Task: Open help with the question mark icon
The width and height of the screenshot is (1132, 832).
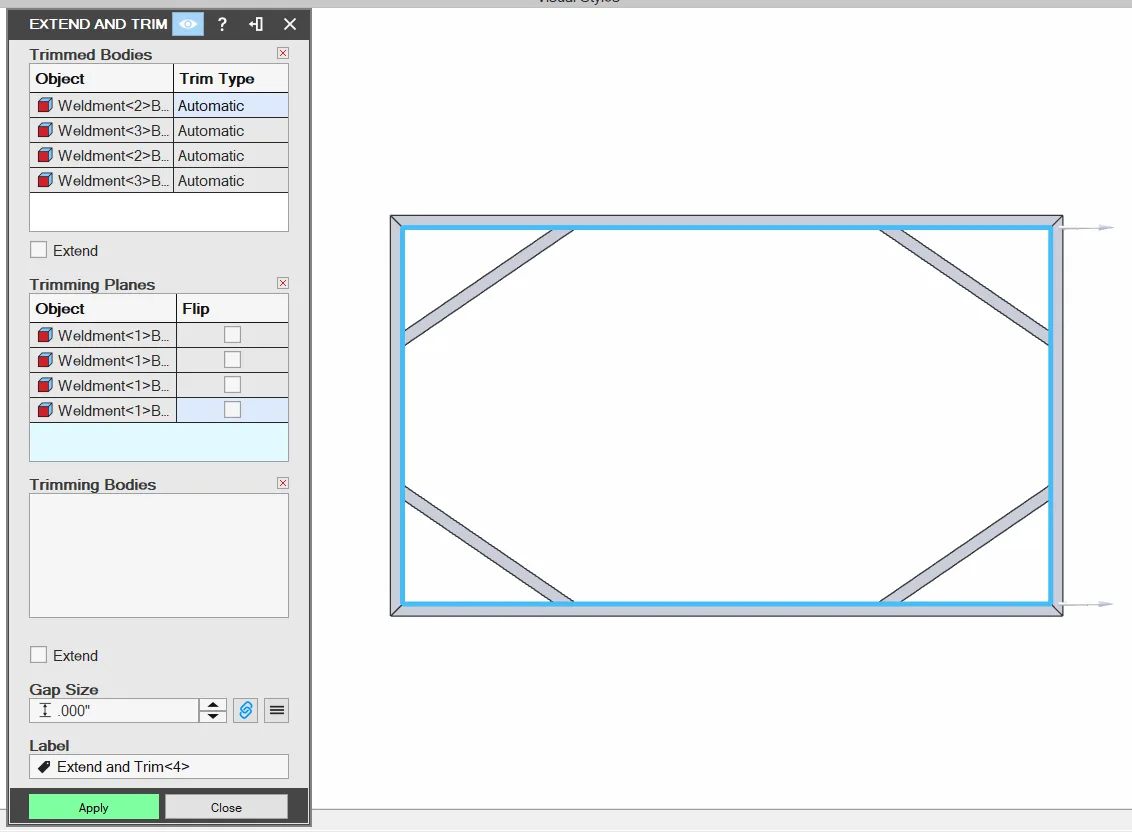Action: [x=222, y=24]
